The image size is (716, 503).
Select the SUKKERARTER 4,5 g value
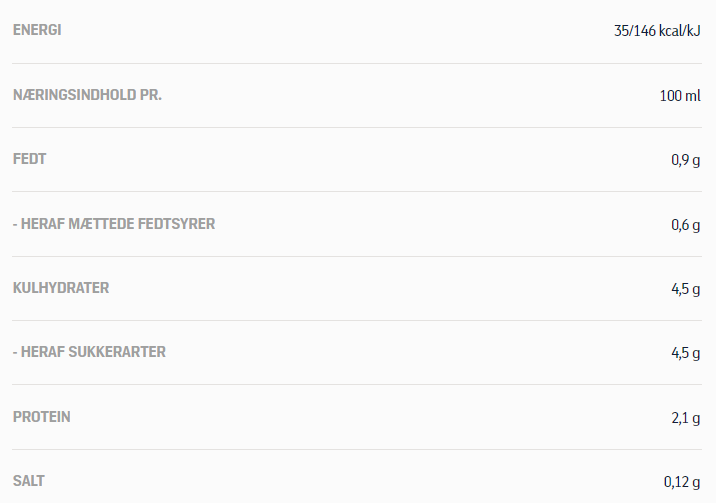(x=685, y=353)
